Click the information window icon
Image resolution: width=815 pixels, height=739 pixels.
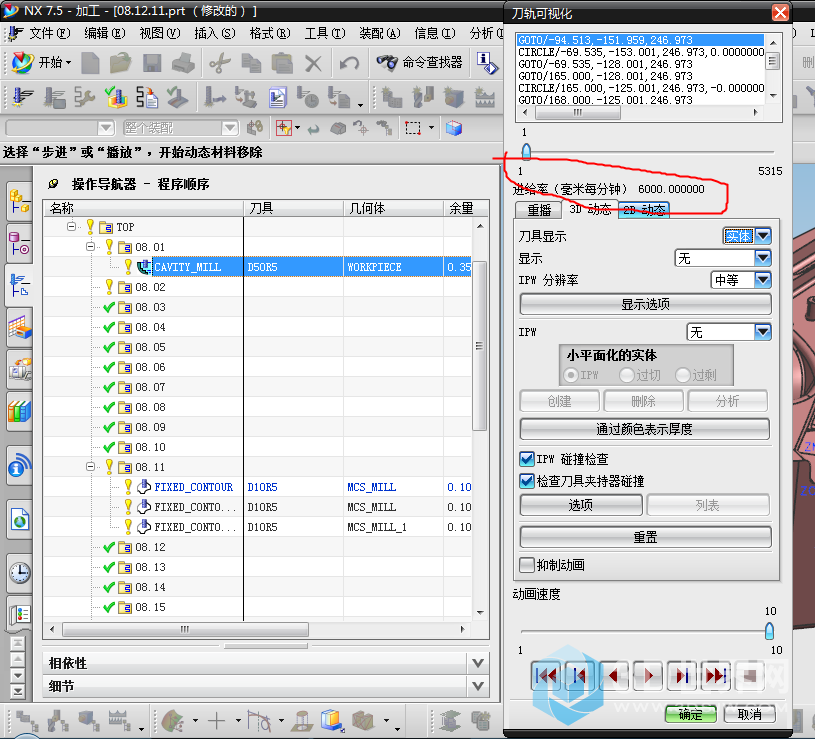487,63
